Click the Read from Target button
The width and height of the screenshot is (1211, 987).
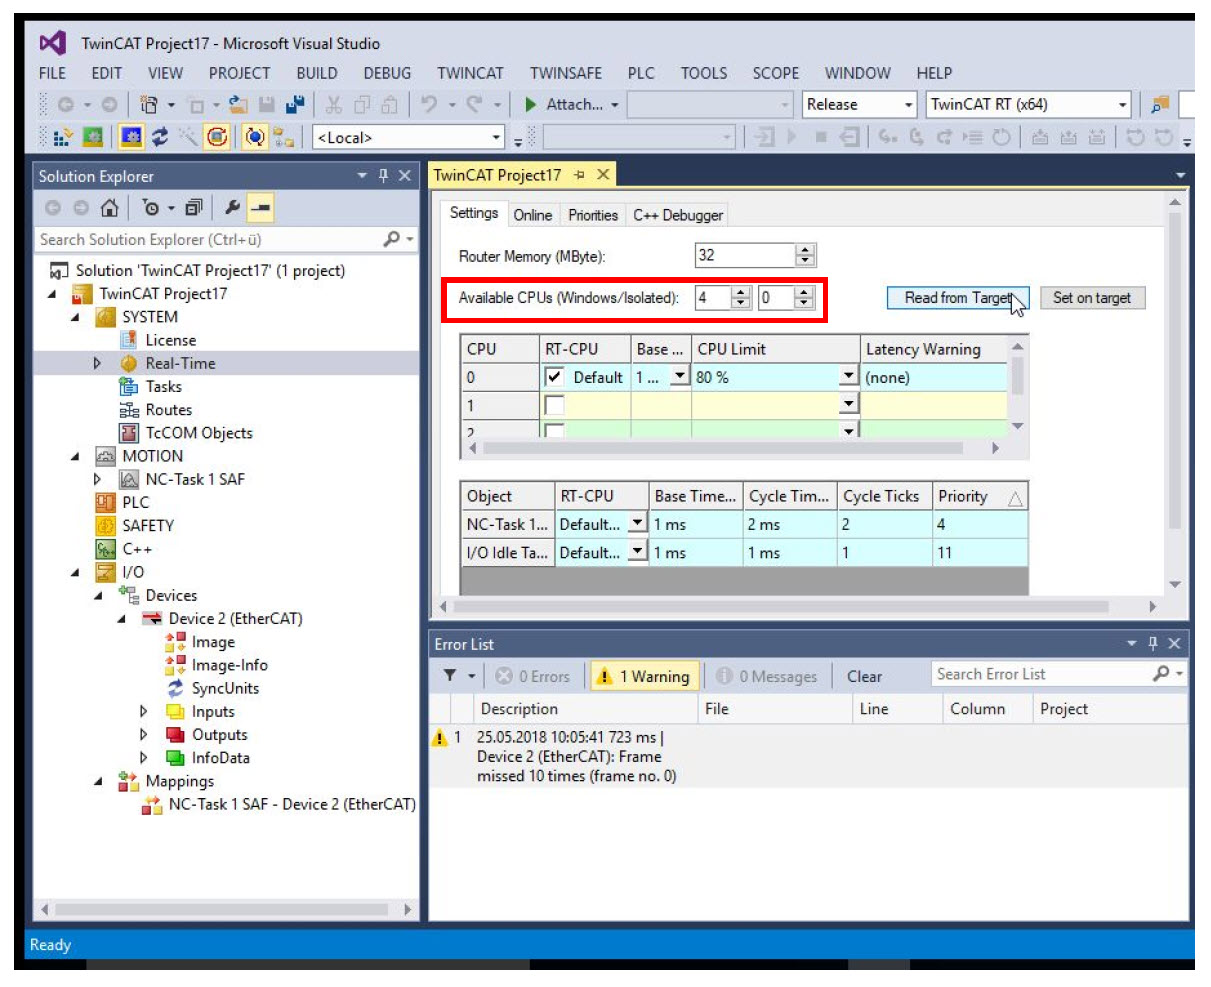[x=957, y=298]
